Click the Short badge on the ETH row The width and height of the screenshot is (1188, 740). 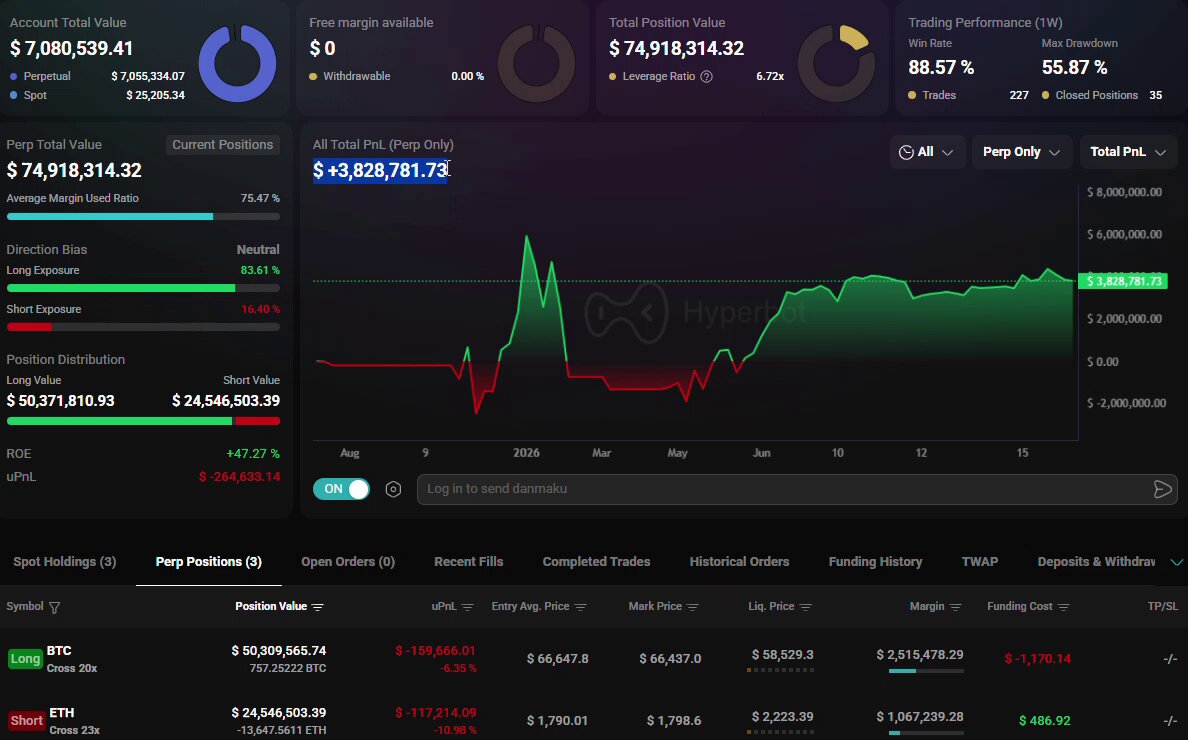(x=27, y=721)
